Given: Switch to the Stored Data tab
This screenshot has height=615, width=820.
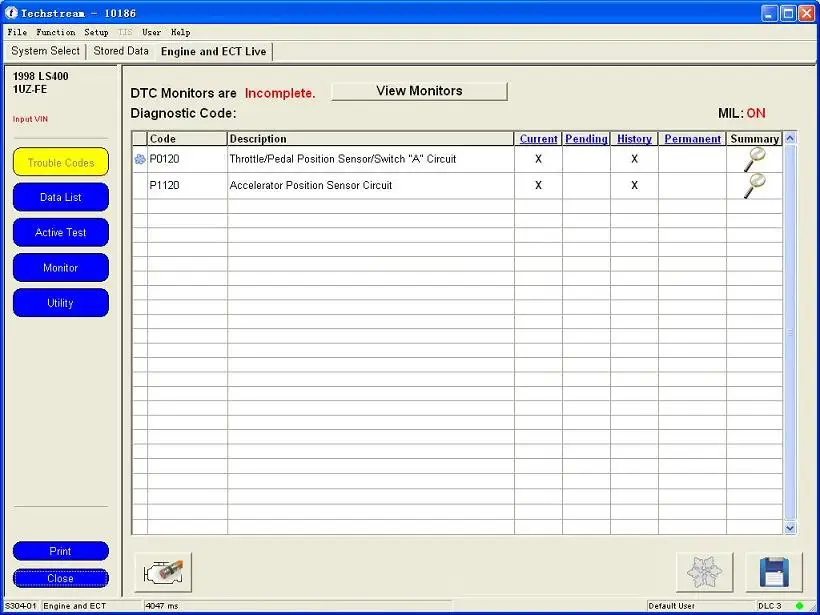Looking at the screenshot, I should click(121, 51).
